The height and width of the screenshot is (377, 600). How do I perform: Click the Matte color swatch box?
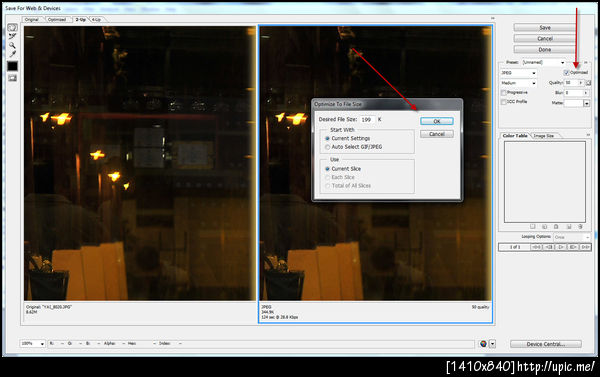[574, 103]
